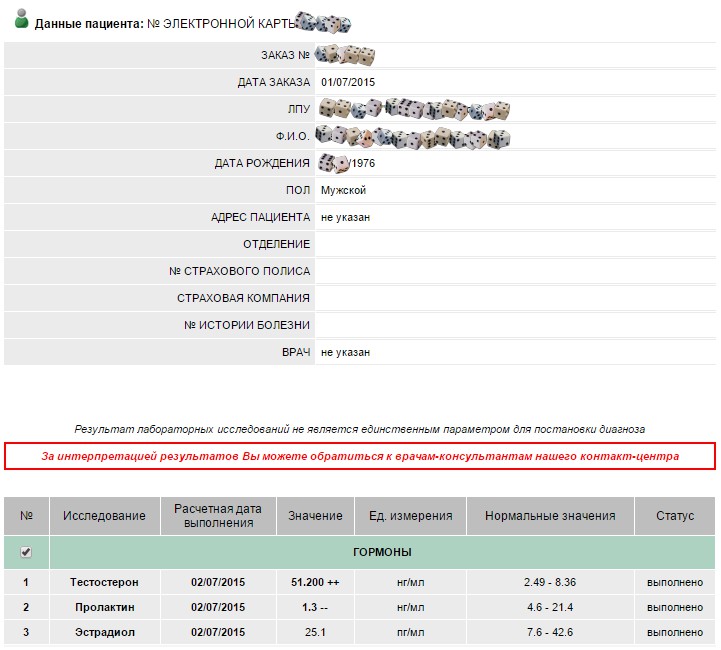Image resolution: width=721 pixels, height=650 pixels.
Task: Toggle the ГОРМОНЫ group checkbox
Action: pos(26,552)
